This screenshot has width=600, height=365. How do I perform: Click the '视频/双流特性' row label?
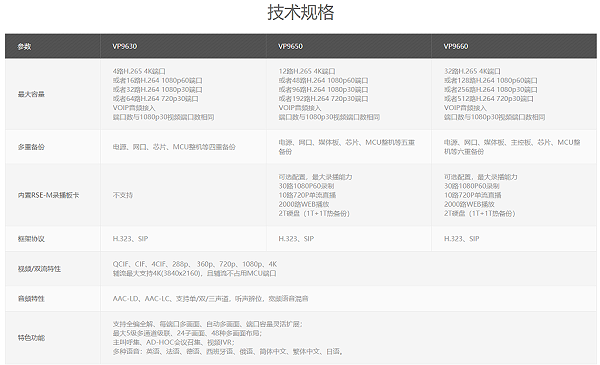point(39,269)
